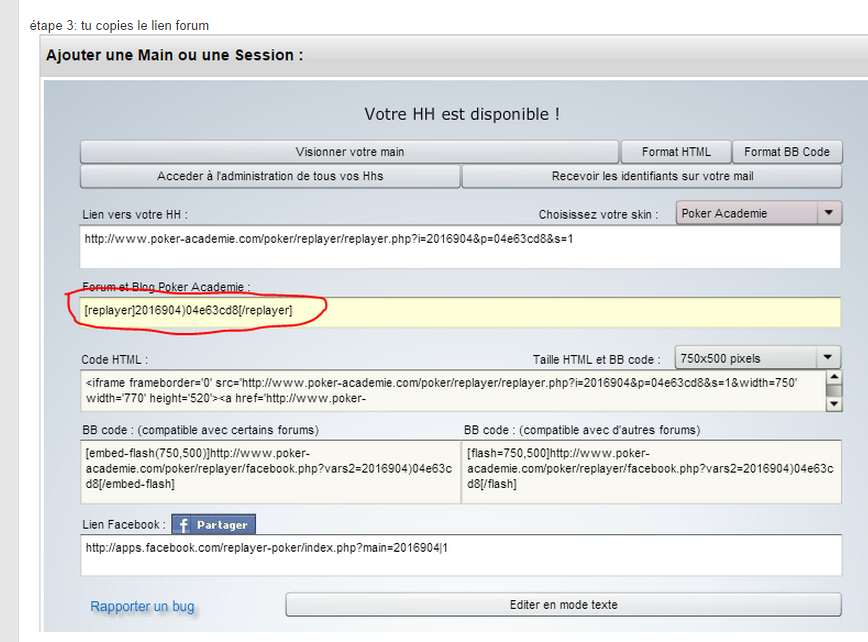Viewport: 868px width, 642px height.
Task: Click BB code compatible avec certains forums label
Action: pyautogui.click(x=200, y=430)
